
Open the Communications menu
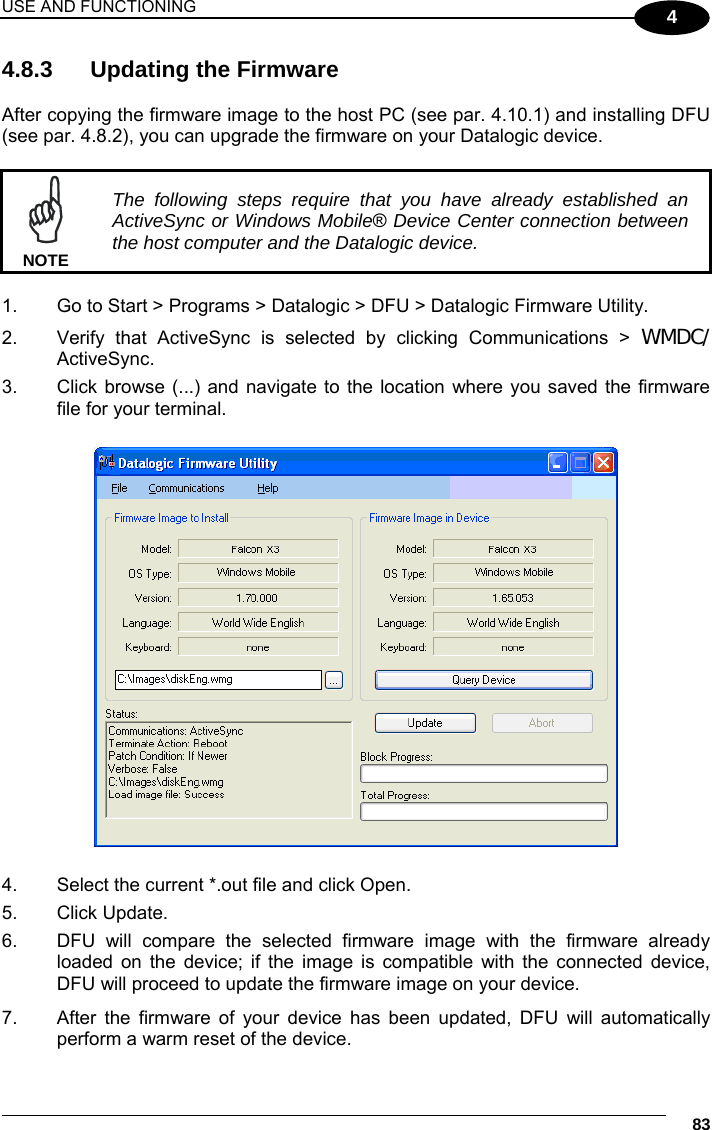(186, 488)
